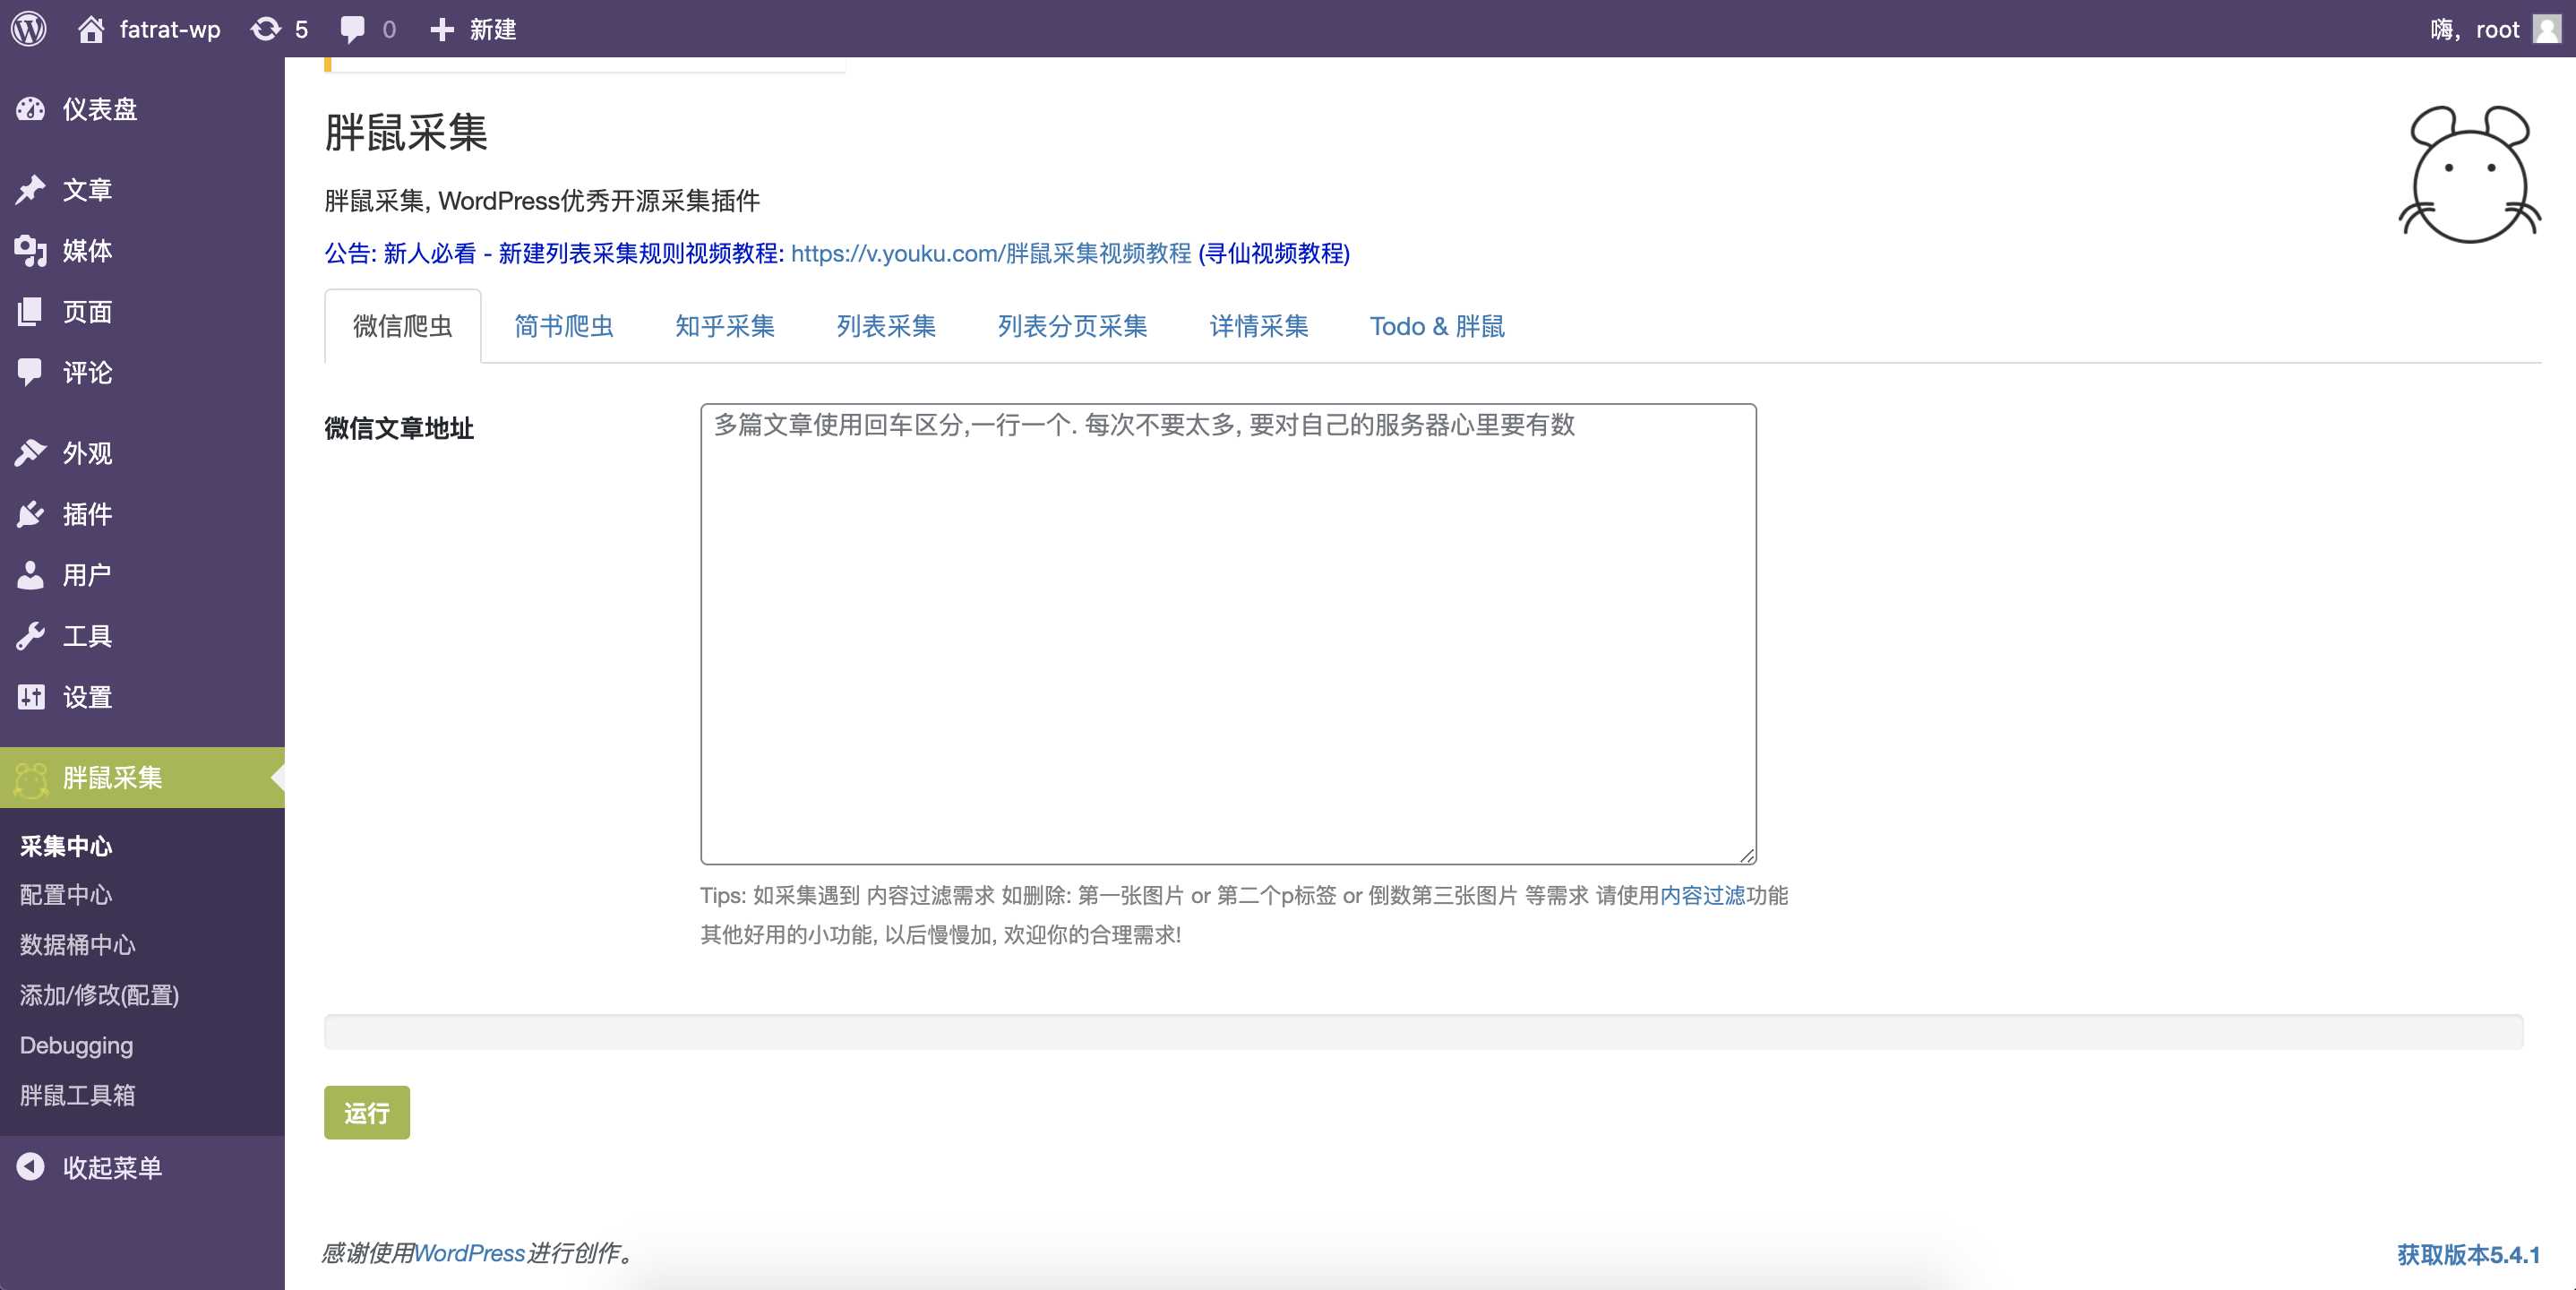Screen dimensions: 2576x1290
Task: Select the Todo & 胖鼠 tab
Action: point(1437,326)
